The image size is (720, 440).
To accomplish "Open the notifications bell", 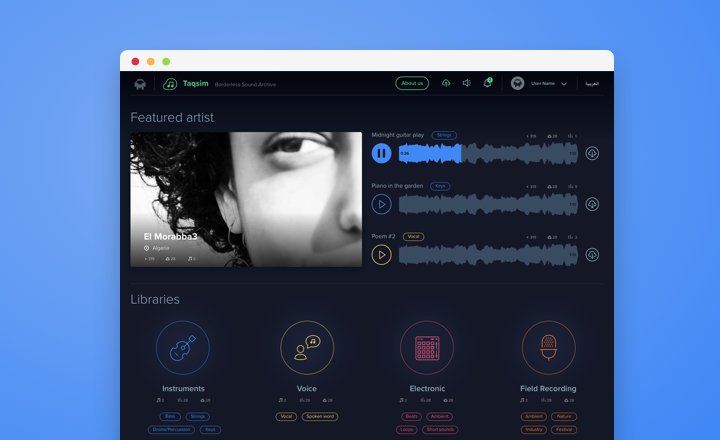I will [487, 84].
